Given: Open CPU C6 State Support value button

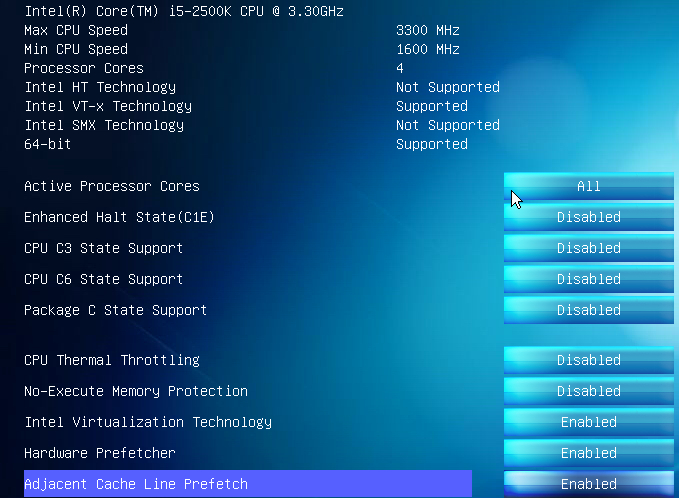Looking at the screenshot, I should click(588, 279).
